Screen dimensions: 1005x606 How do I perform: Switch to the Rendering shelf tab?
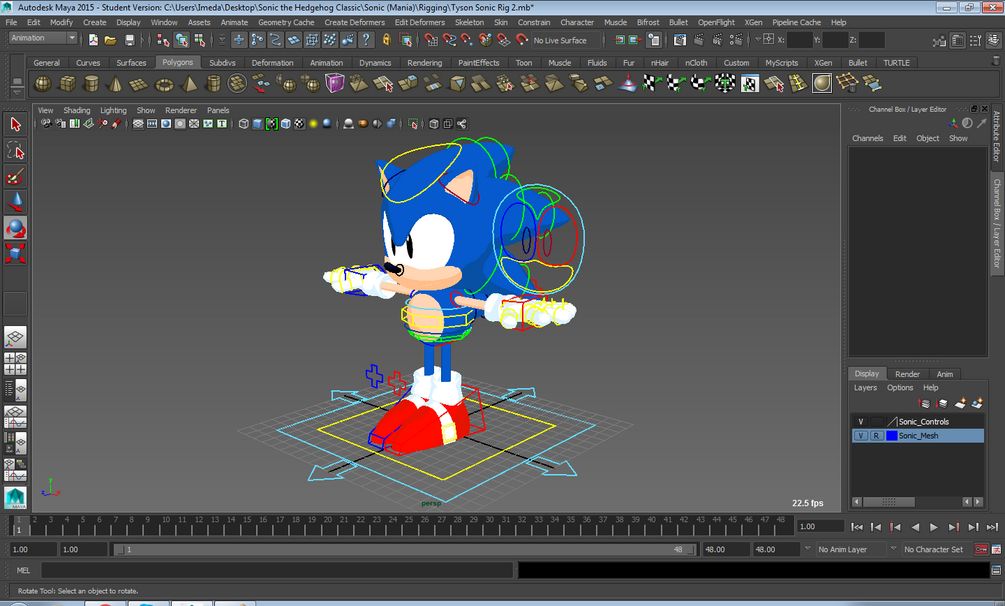pos(424,63)
